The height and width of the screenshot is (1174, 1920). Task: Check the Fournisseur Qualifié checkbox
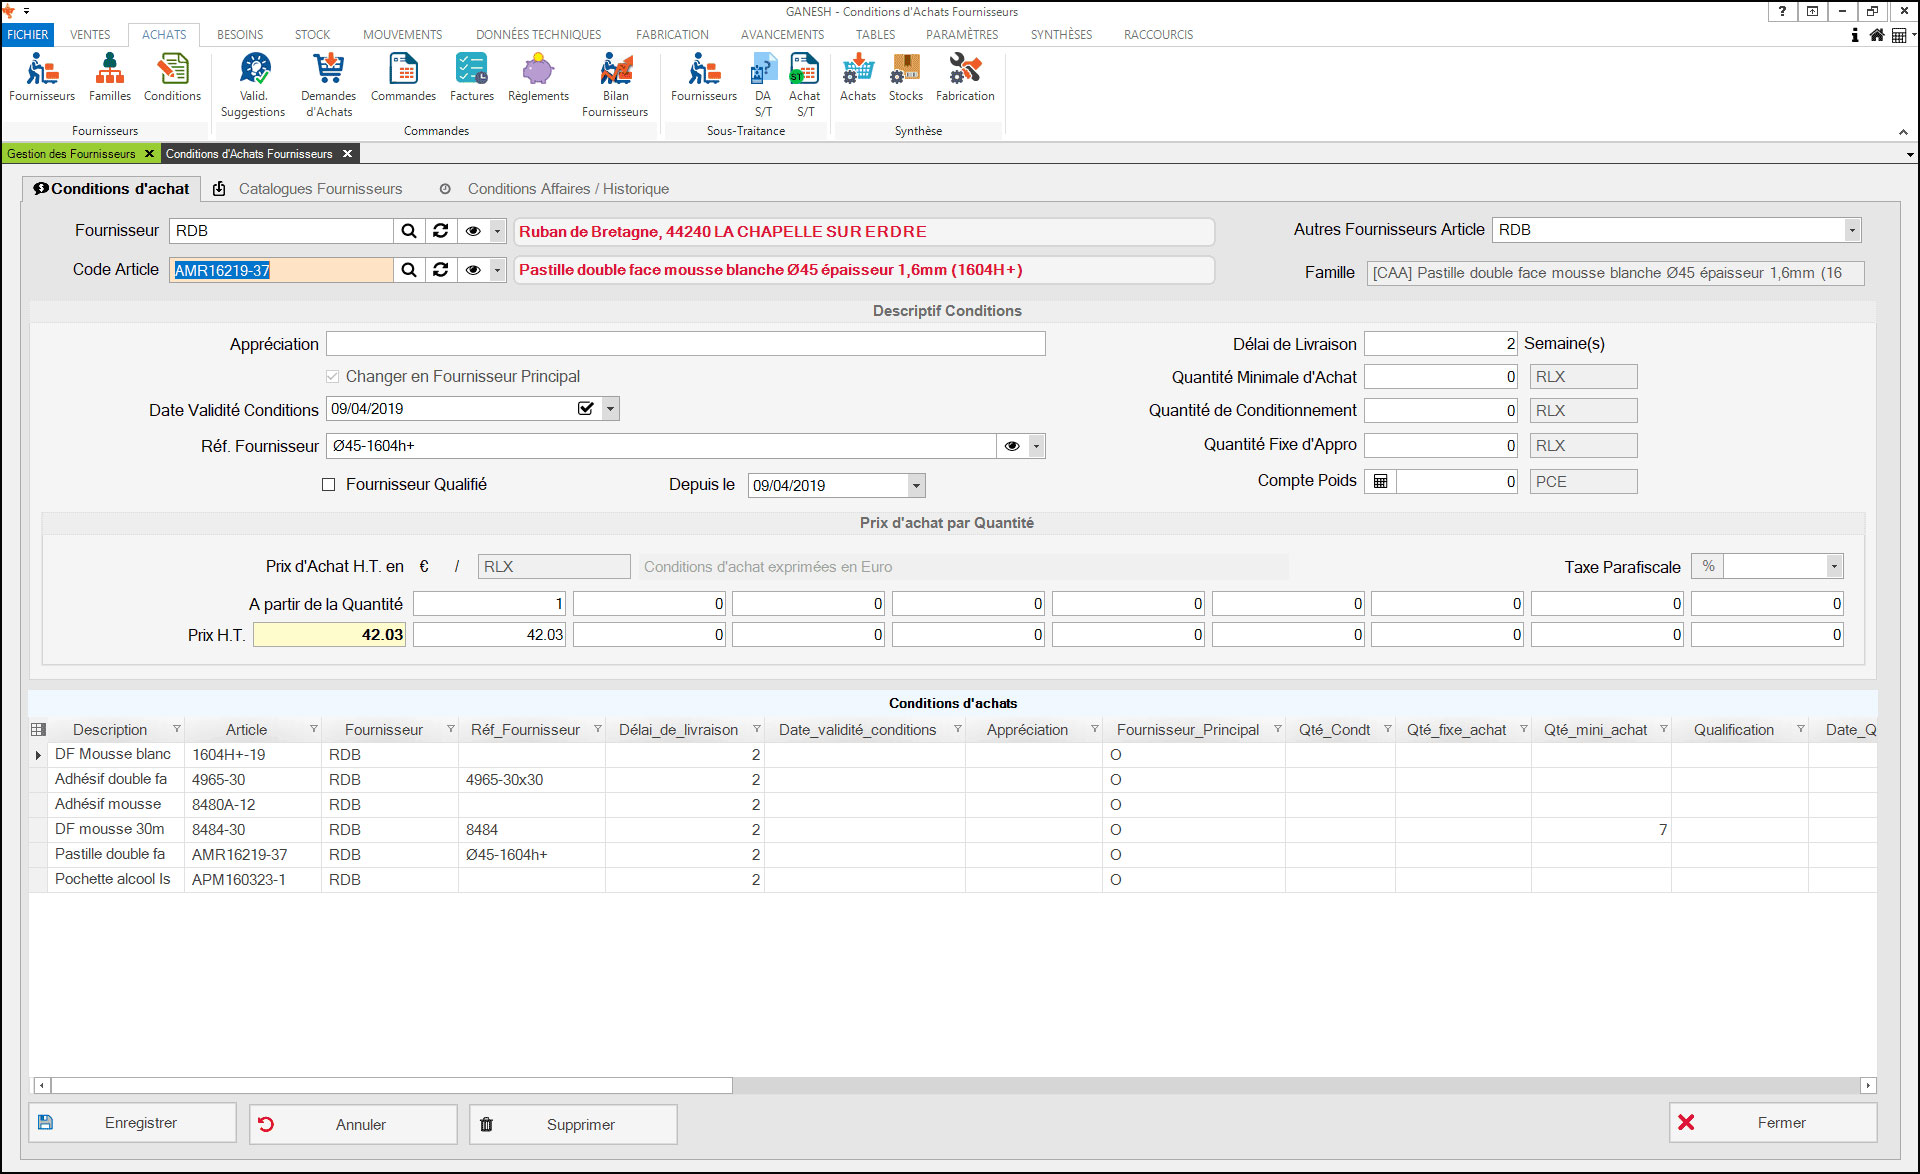click(329, 485)
